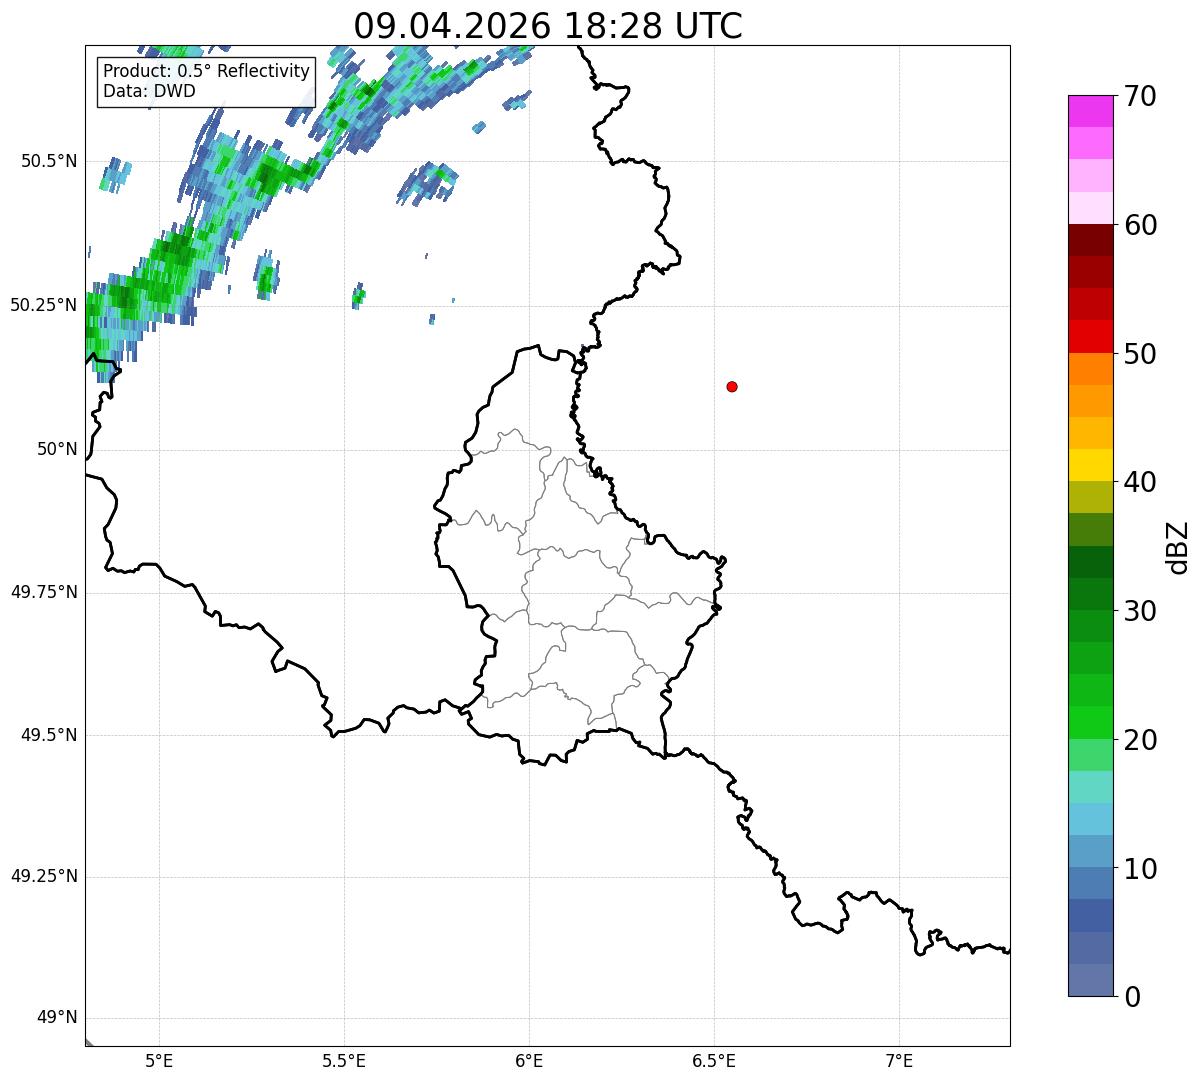Select the 49.75°N latitude tick label
The width and height of the screenshot is (1202, 1081).
(44, 592)
